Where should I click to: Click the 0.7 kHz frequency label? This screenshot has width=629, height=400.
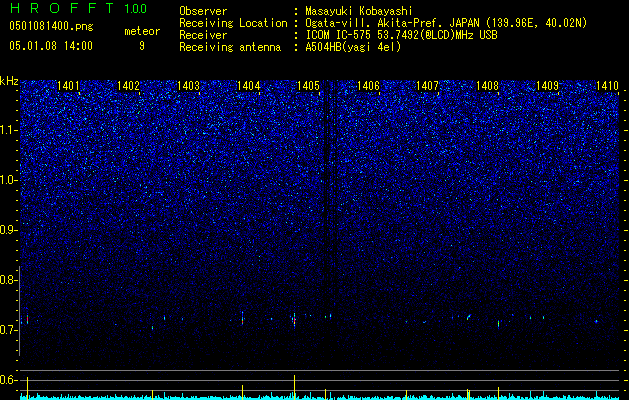click(x=8, y=330)
